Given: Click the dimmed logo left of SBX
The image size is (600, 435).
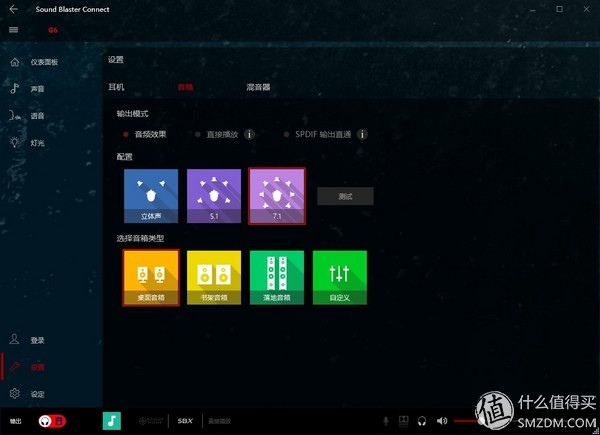Looking at the screenshot, I should pyautogui.click(x=151, y=421).
